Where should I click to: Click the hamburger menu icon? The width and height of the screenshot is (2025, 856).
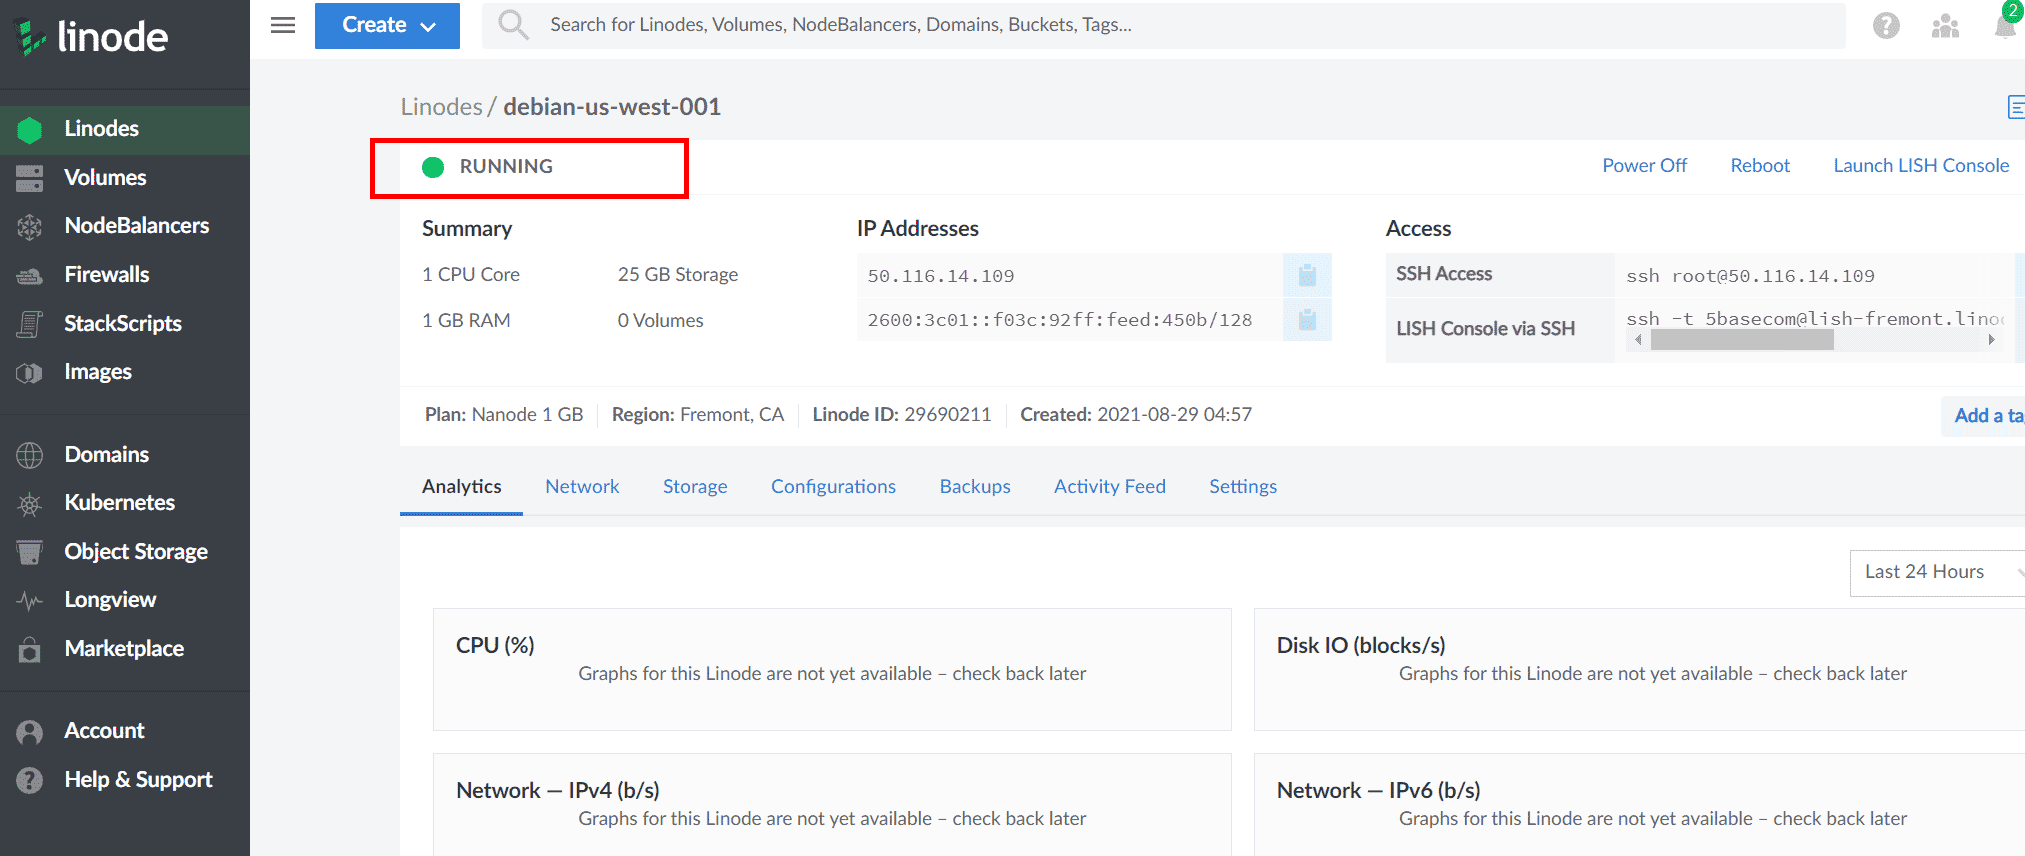[x=283, y=25]
